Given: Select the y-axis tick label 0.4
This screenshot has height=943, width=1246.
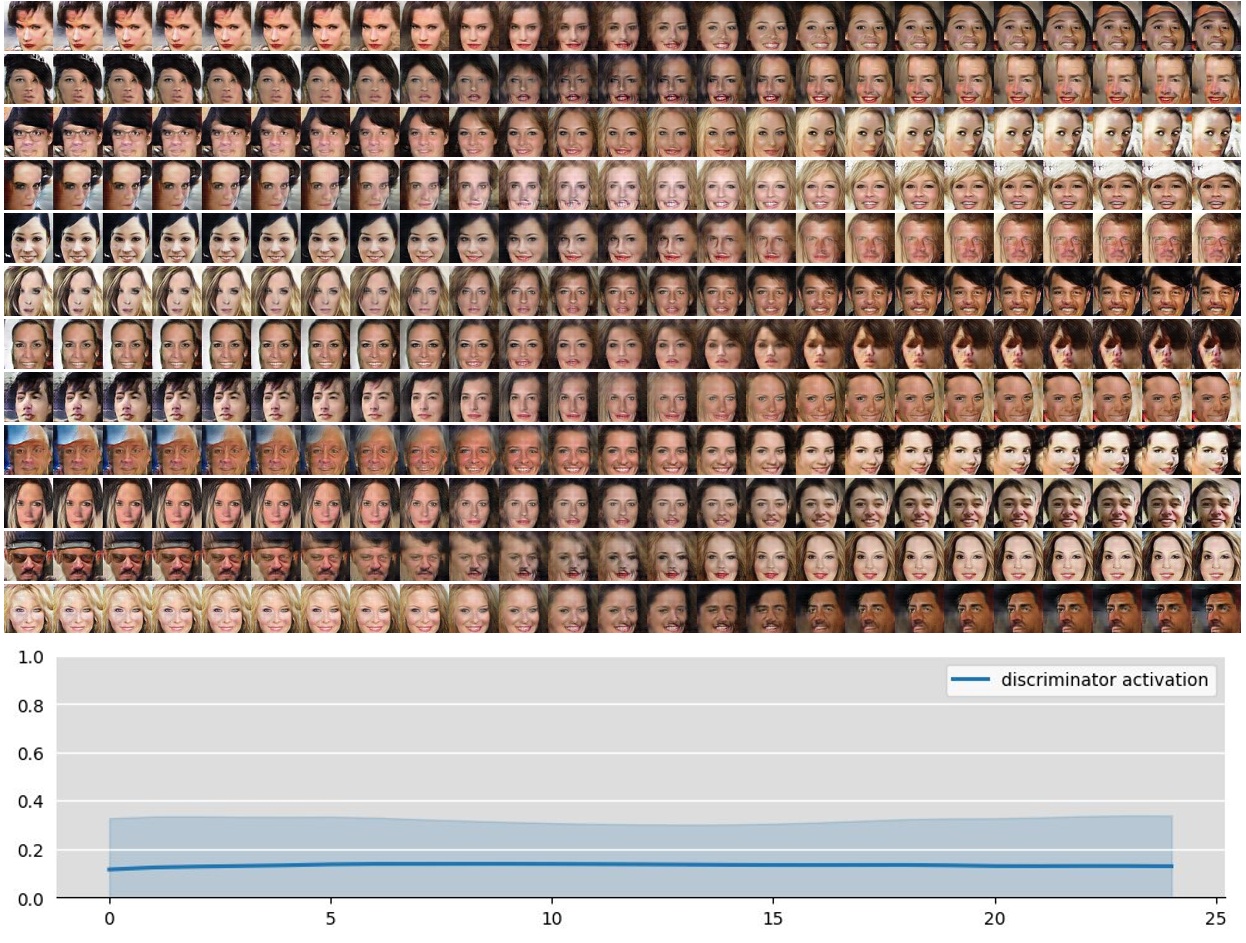Looking at the screenshot, I should 29,802.
